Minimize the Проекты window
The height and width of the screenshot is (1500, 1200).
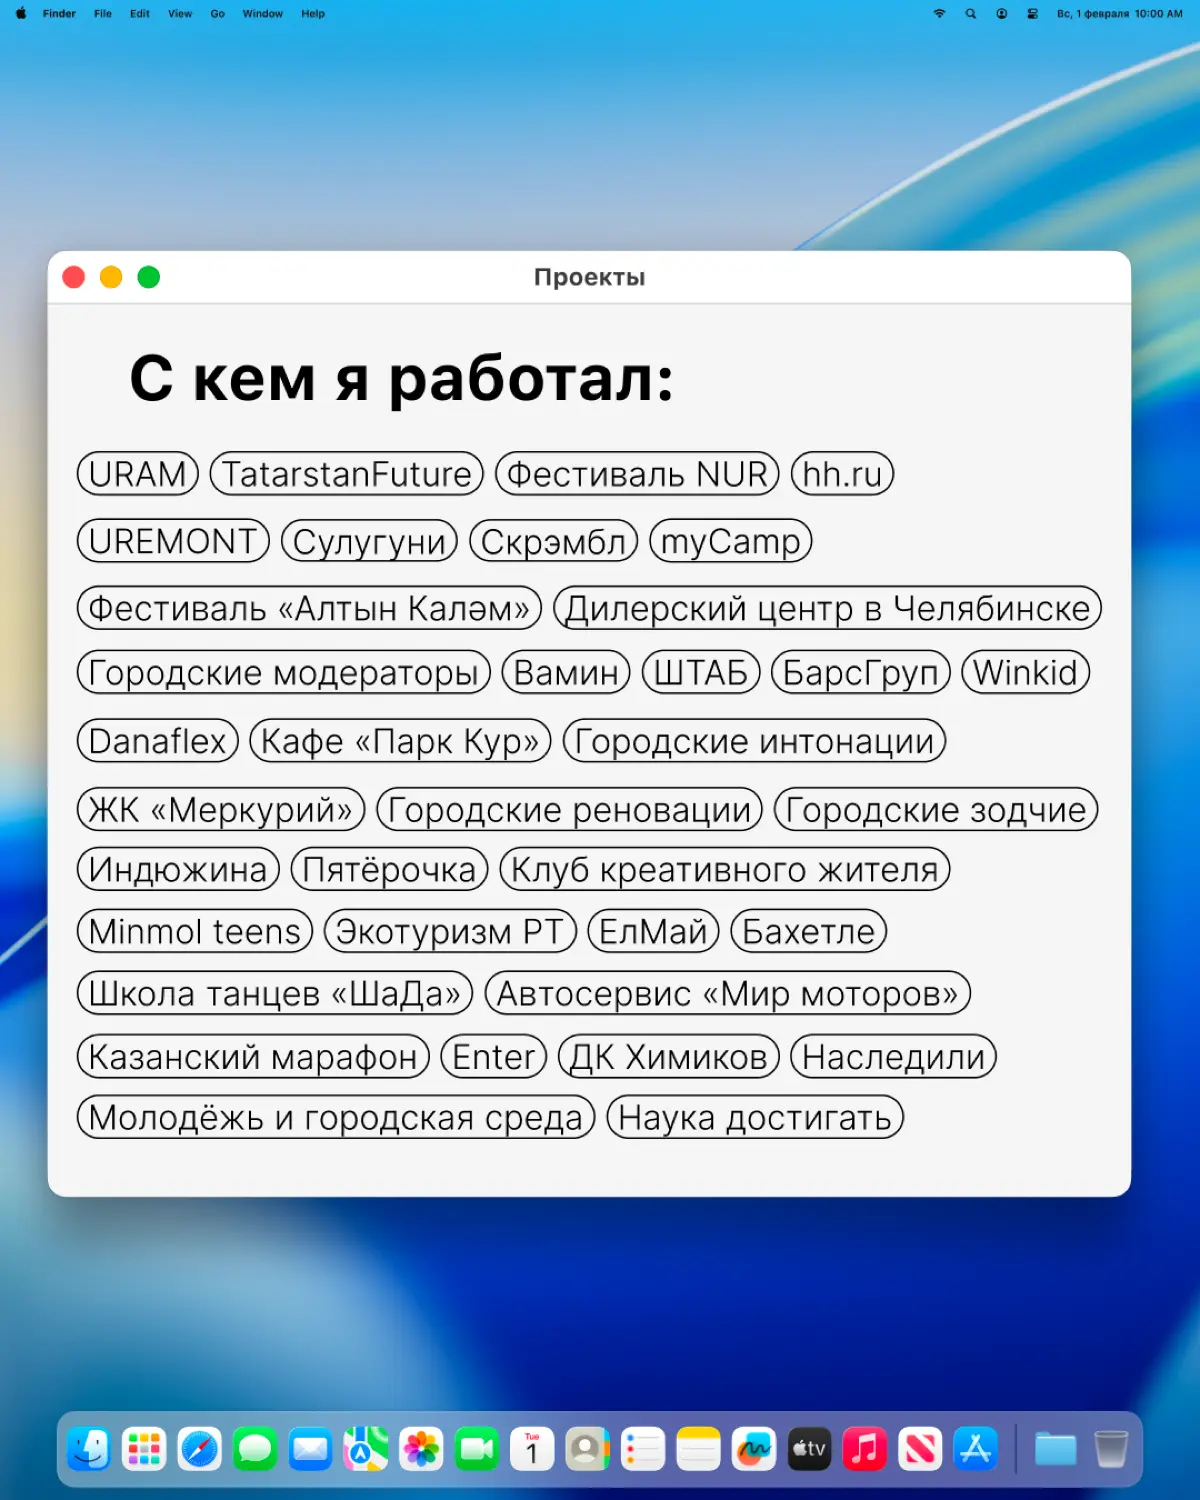coord(111,277)
